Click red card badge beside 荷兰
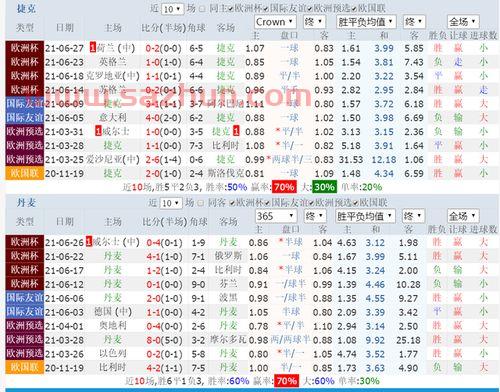The height and width of the screenshot is (392, 500). 93,48
